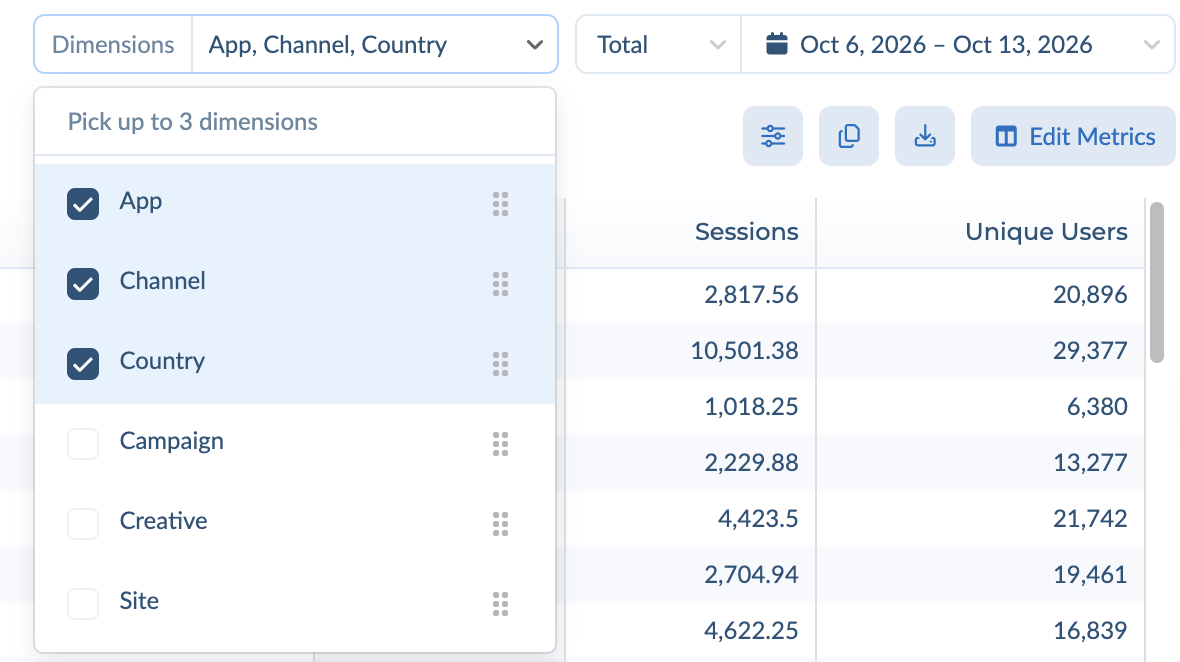Click the Unique Users column header

point(1046,232)
